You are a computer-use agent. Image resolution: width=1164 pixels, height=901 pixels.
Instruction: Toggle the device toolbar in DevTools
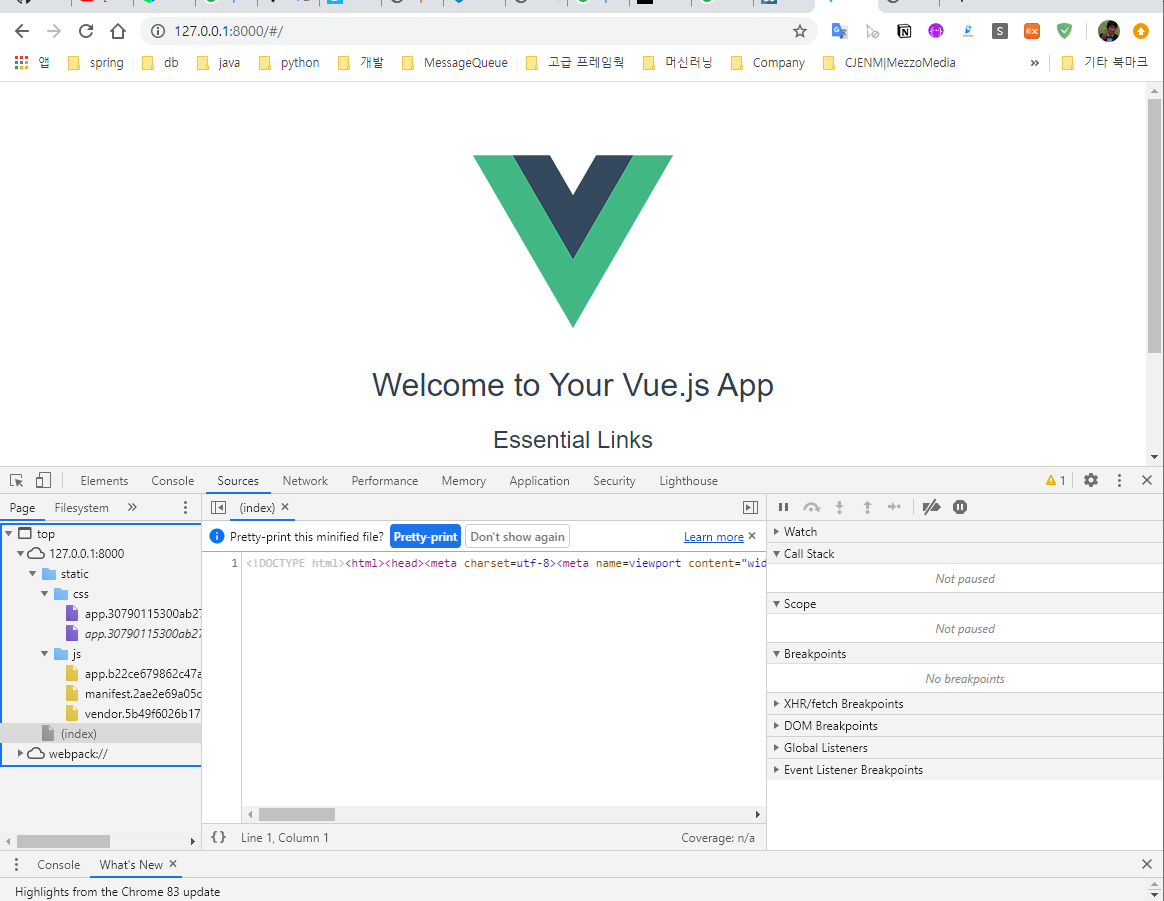tap(43, 481)
